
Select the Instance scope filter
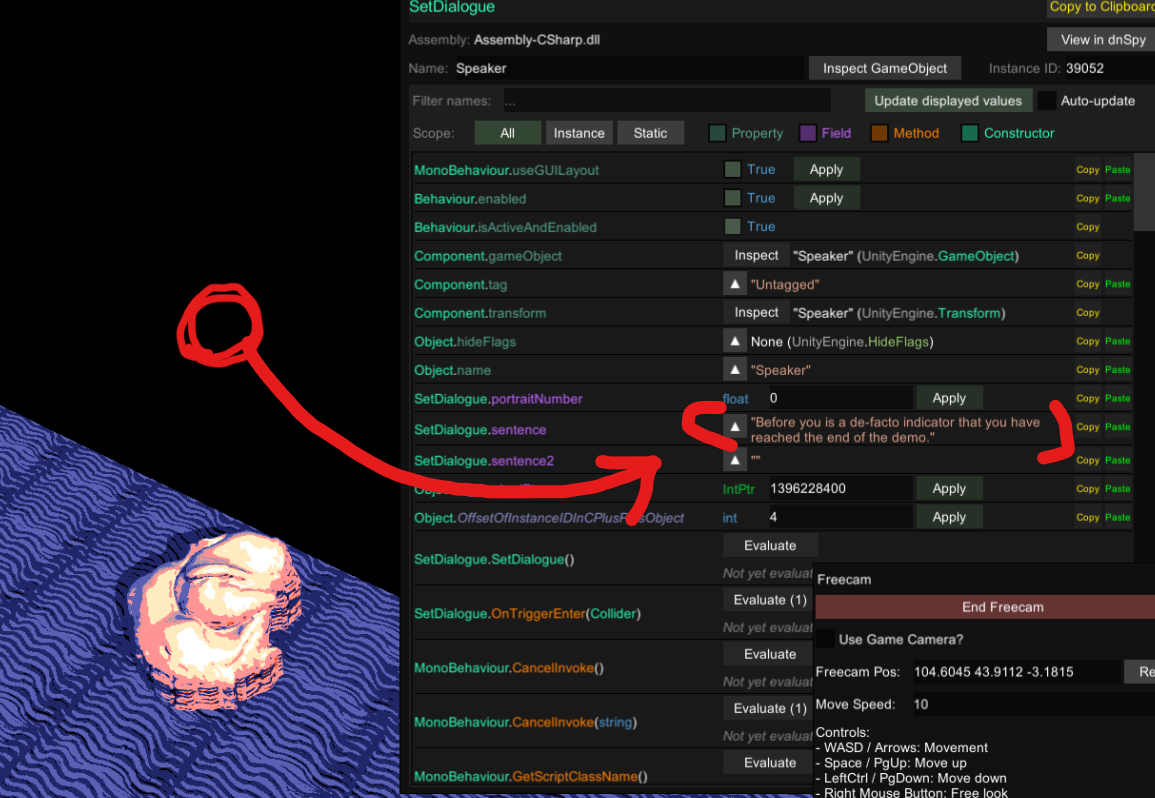579,133
